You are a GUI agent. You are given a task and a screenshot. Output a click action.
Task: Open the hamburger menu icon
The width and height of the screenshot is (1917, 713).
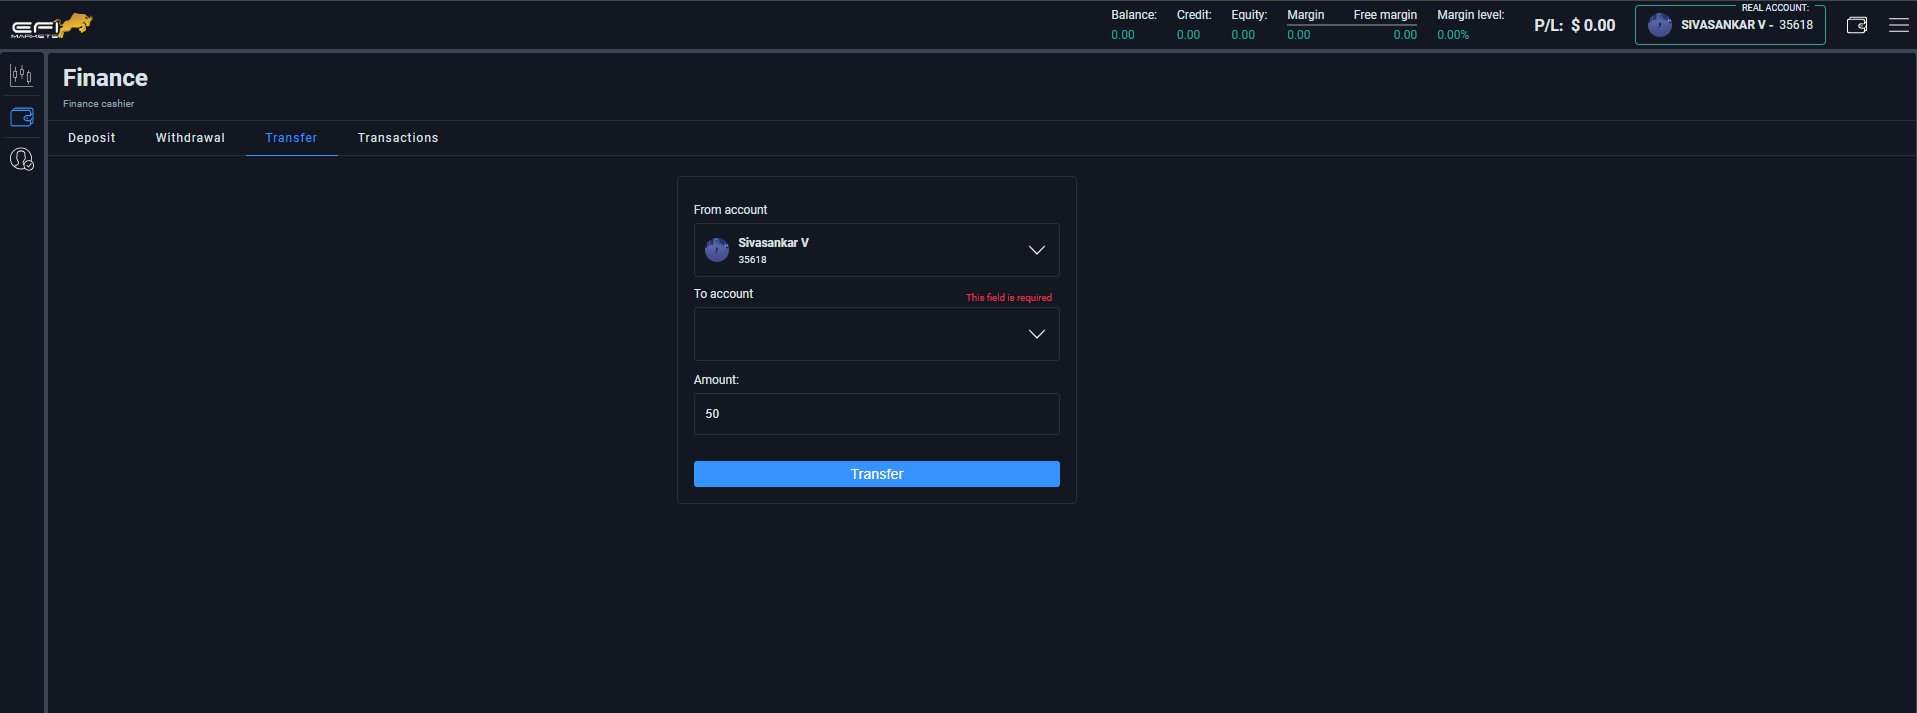point(1899,25)
